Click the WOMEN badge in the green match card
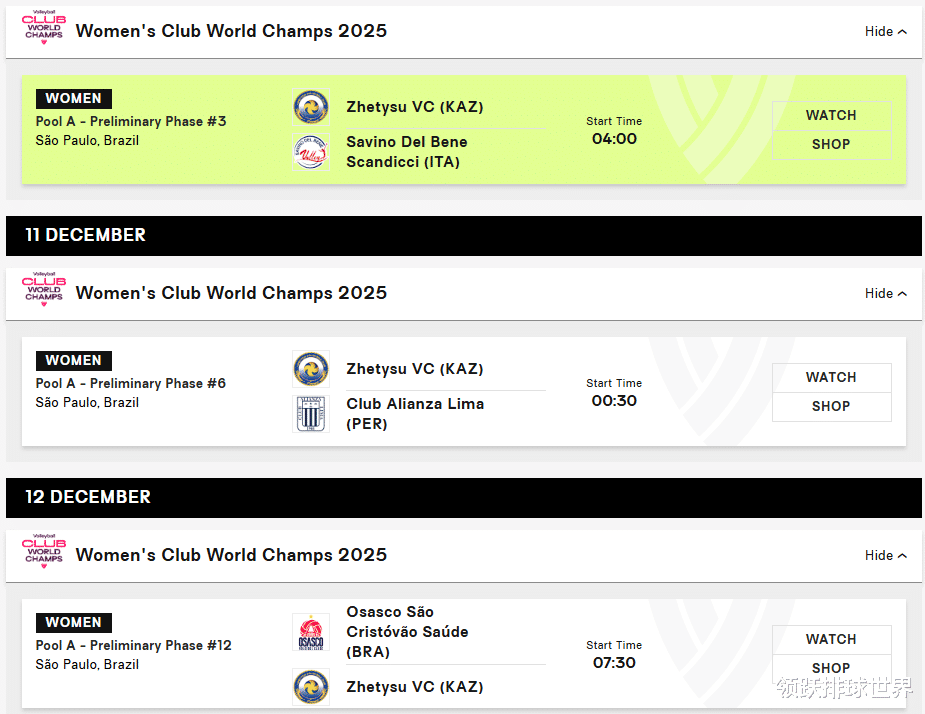Viewport: 925px width, 714px height. 74,99
